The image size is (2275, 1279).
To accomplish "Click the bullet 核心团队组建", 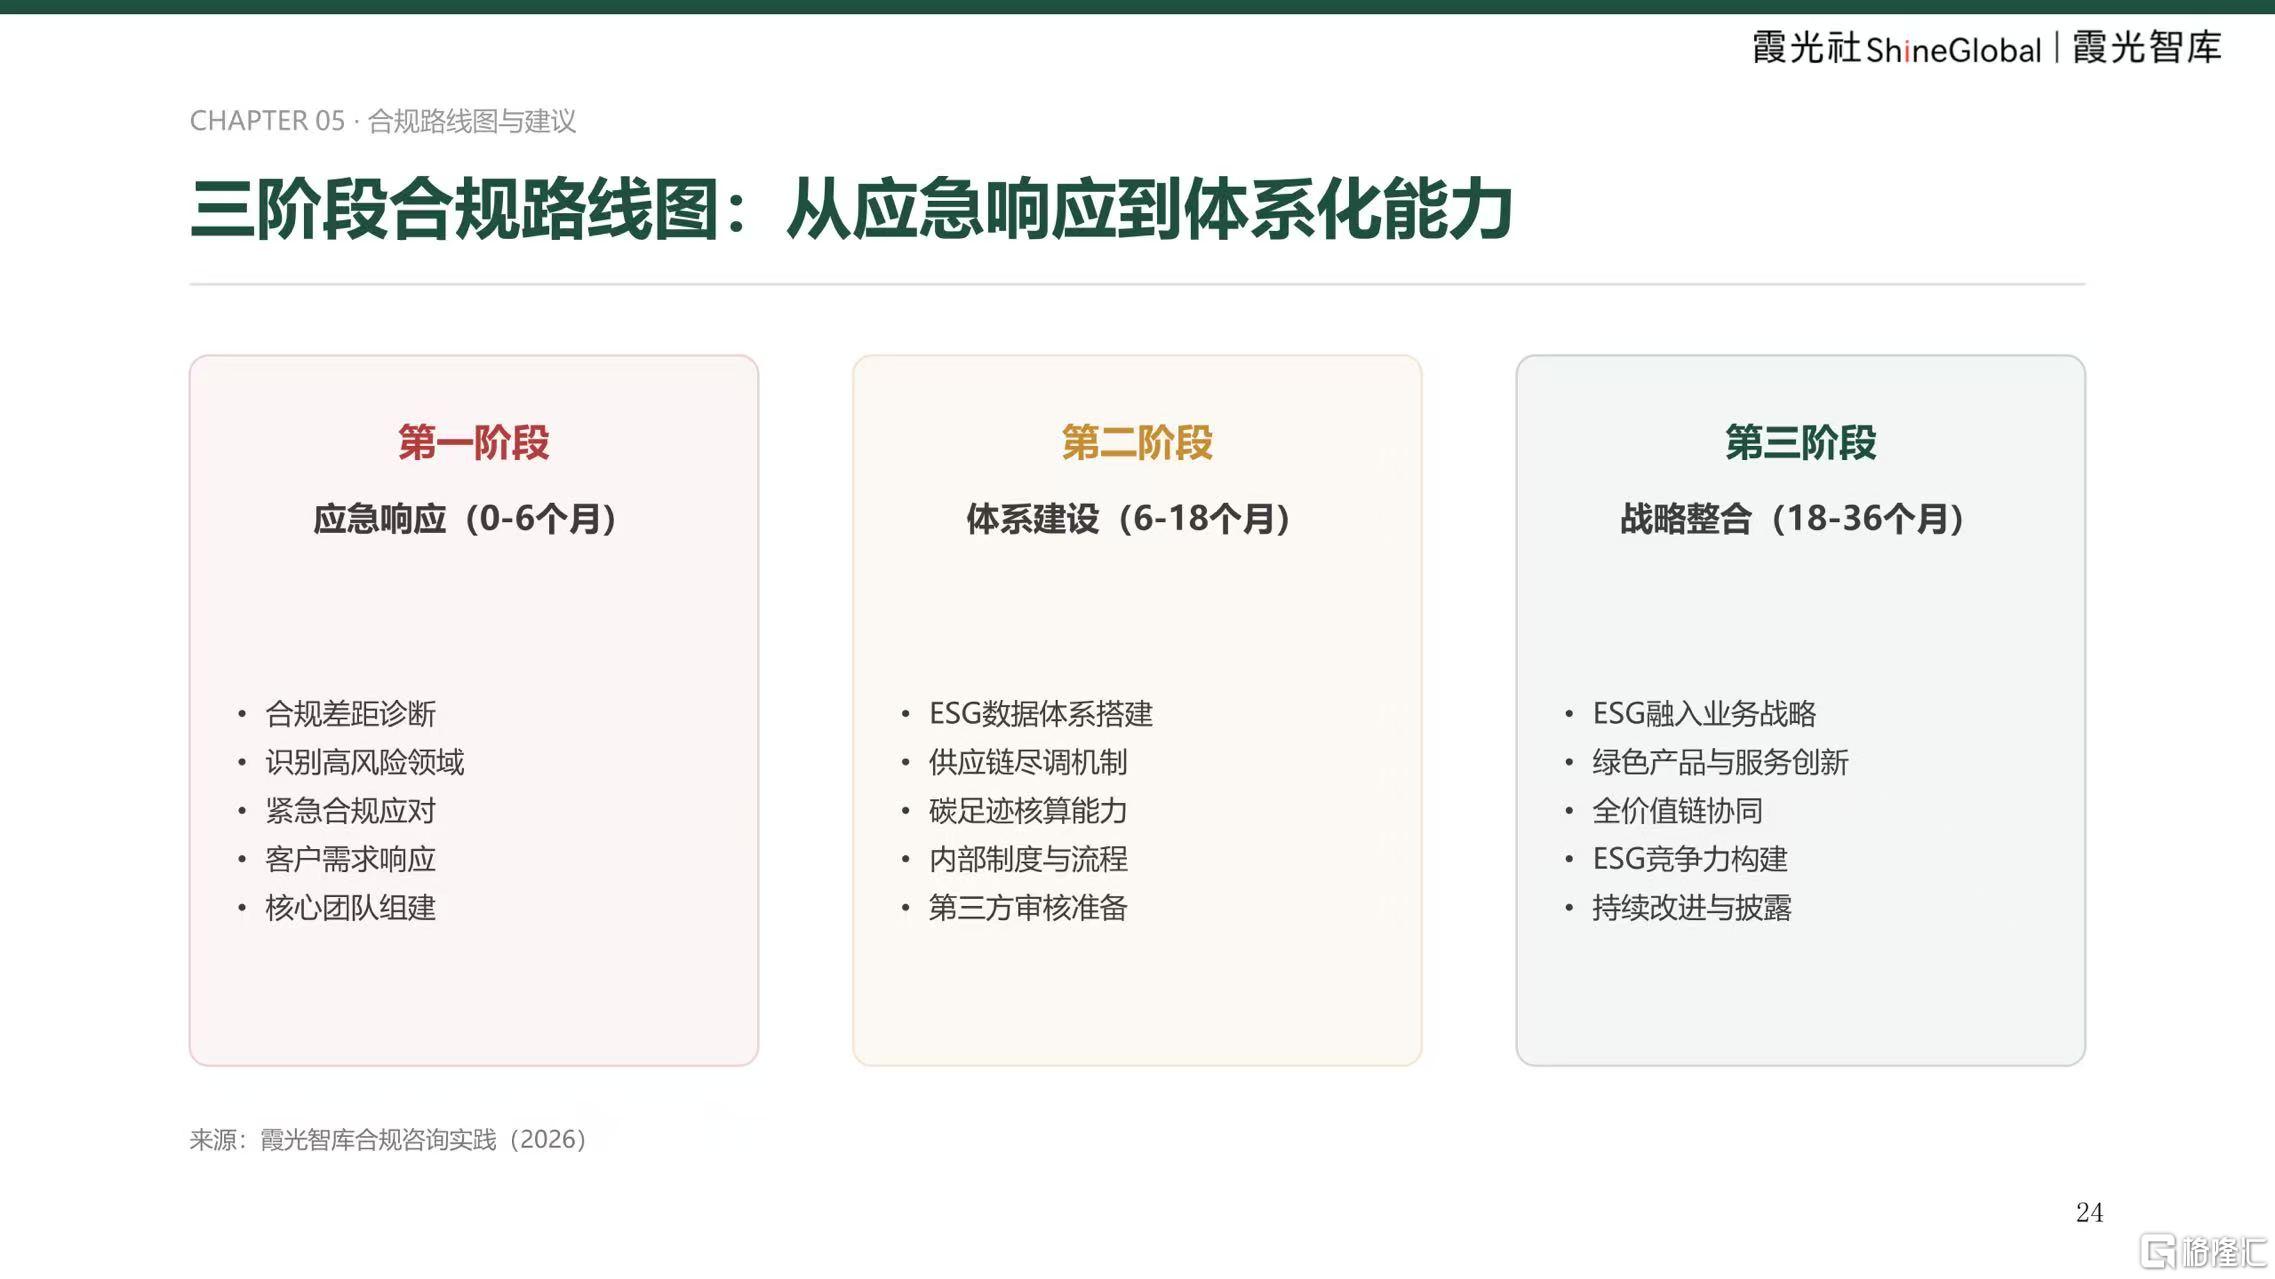I will click(x=350, y=908).
